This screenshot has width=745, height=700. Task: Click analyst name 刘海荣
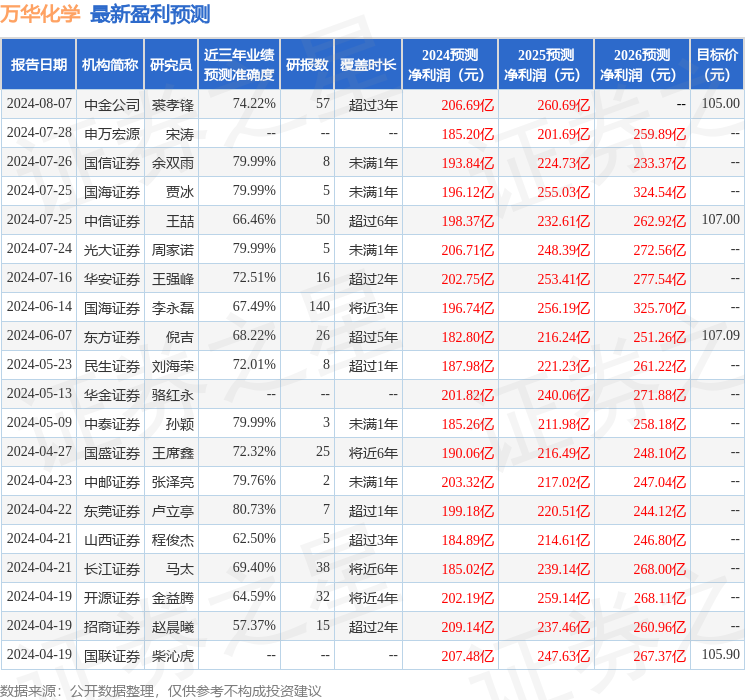coord(172,366)
